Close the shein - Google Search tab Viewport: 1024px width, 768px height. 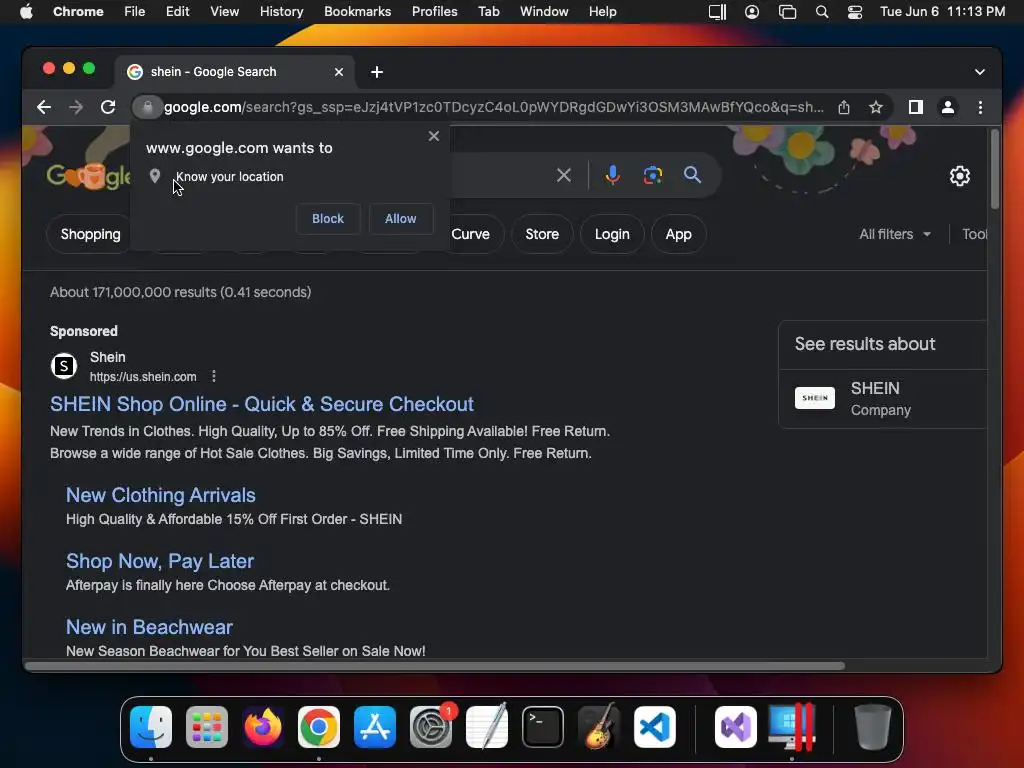pyautogui.click(x=339, y=72)
